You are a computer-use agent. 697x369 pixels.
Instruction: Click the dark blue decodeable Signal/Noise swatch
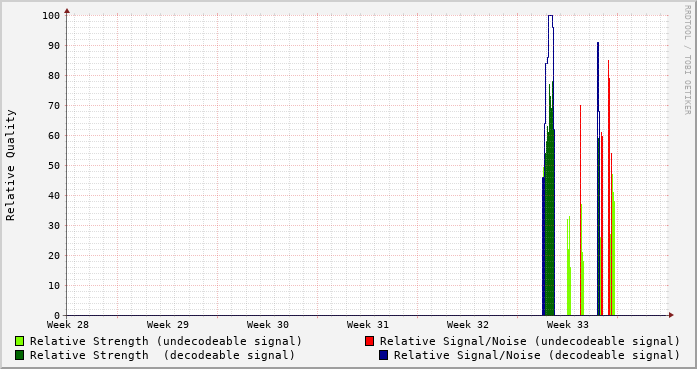(x=384, y=355)
